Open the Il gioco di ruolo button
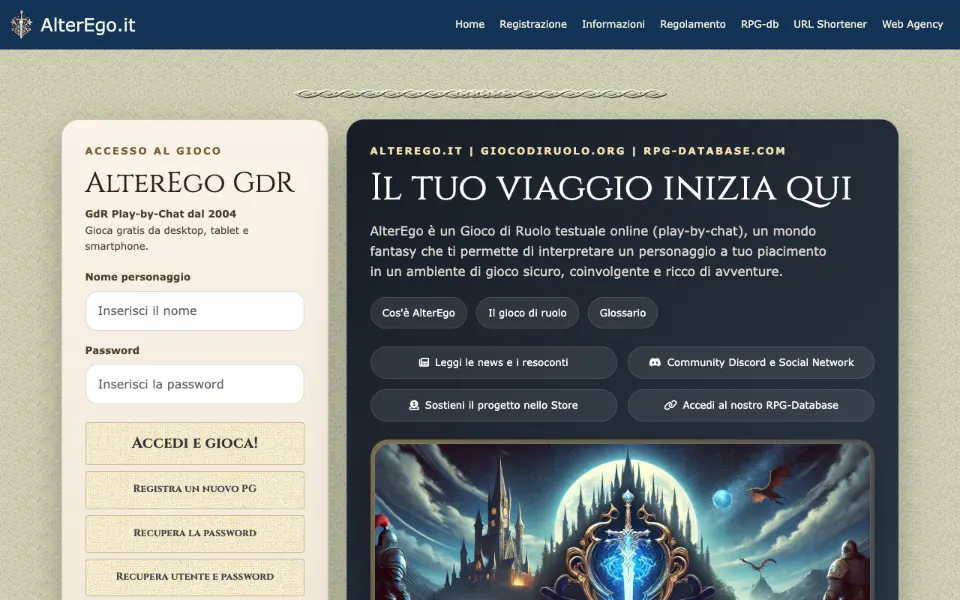Viewport: 960px width, 600px height. pyautogui.click(x=527, y=313)
